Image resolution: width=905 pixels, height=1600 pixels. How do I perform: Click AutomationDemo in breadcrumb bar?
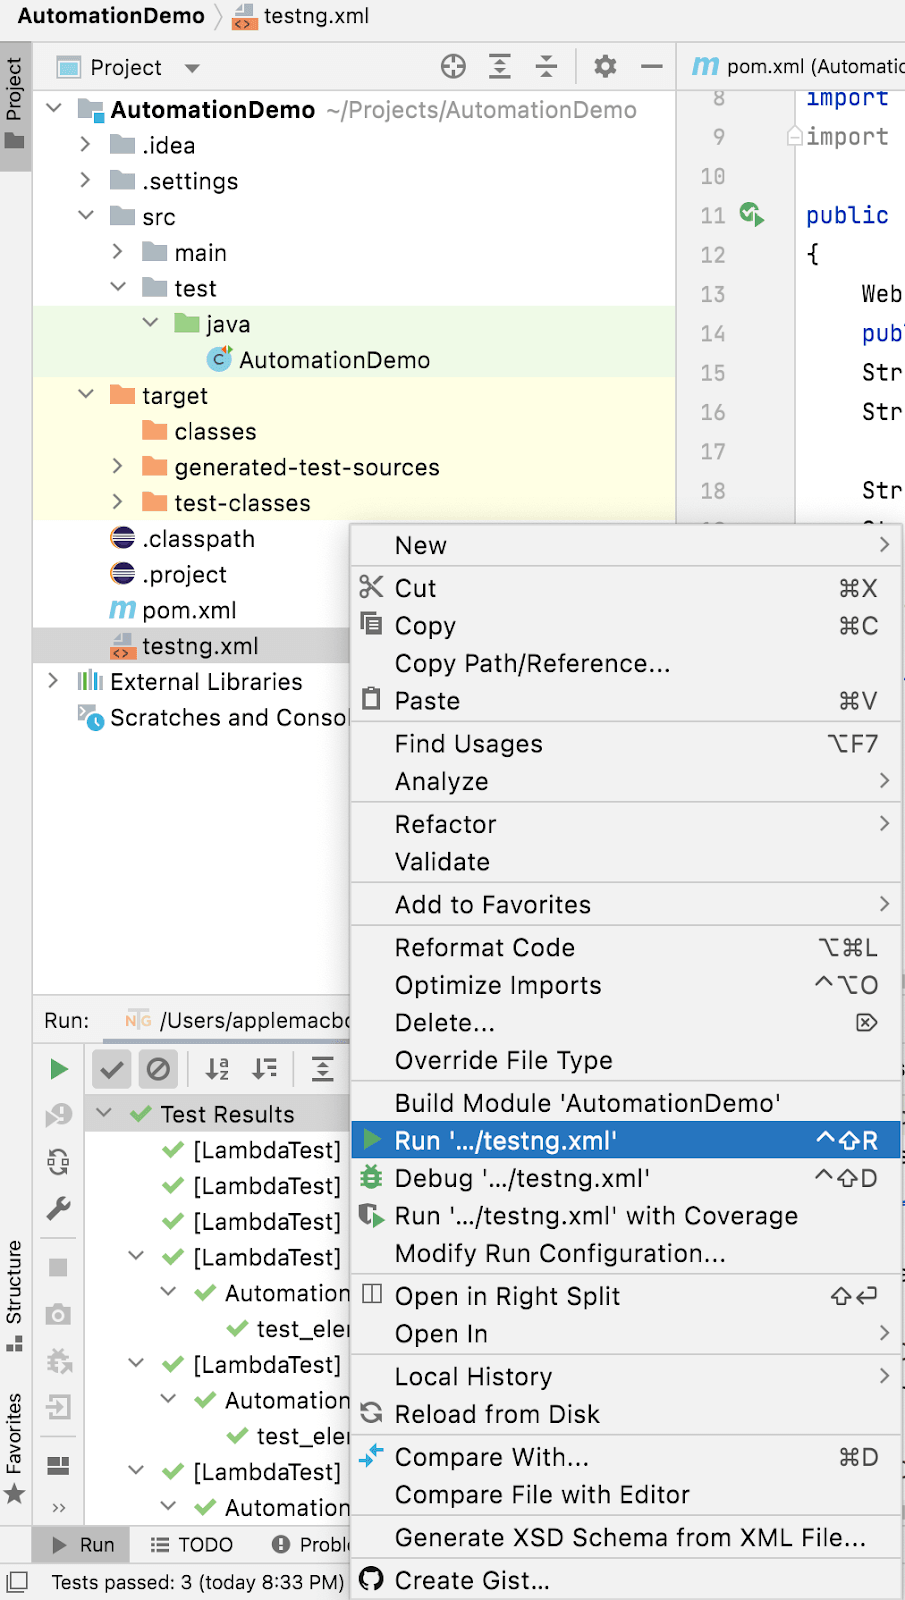coord(111,16)
